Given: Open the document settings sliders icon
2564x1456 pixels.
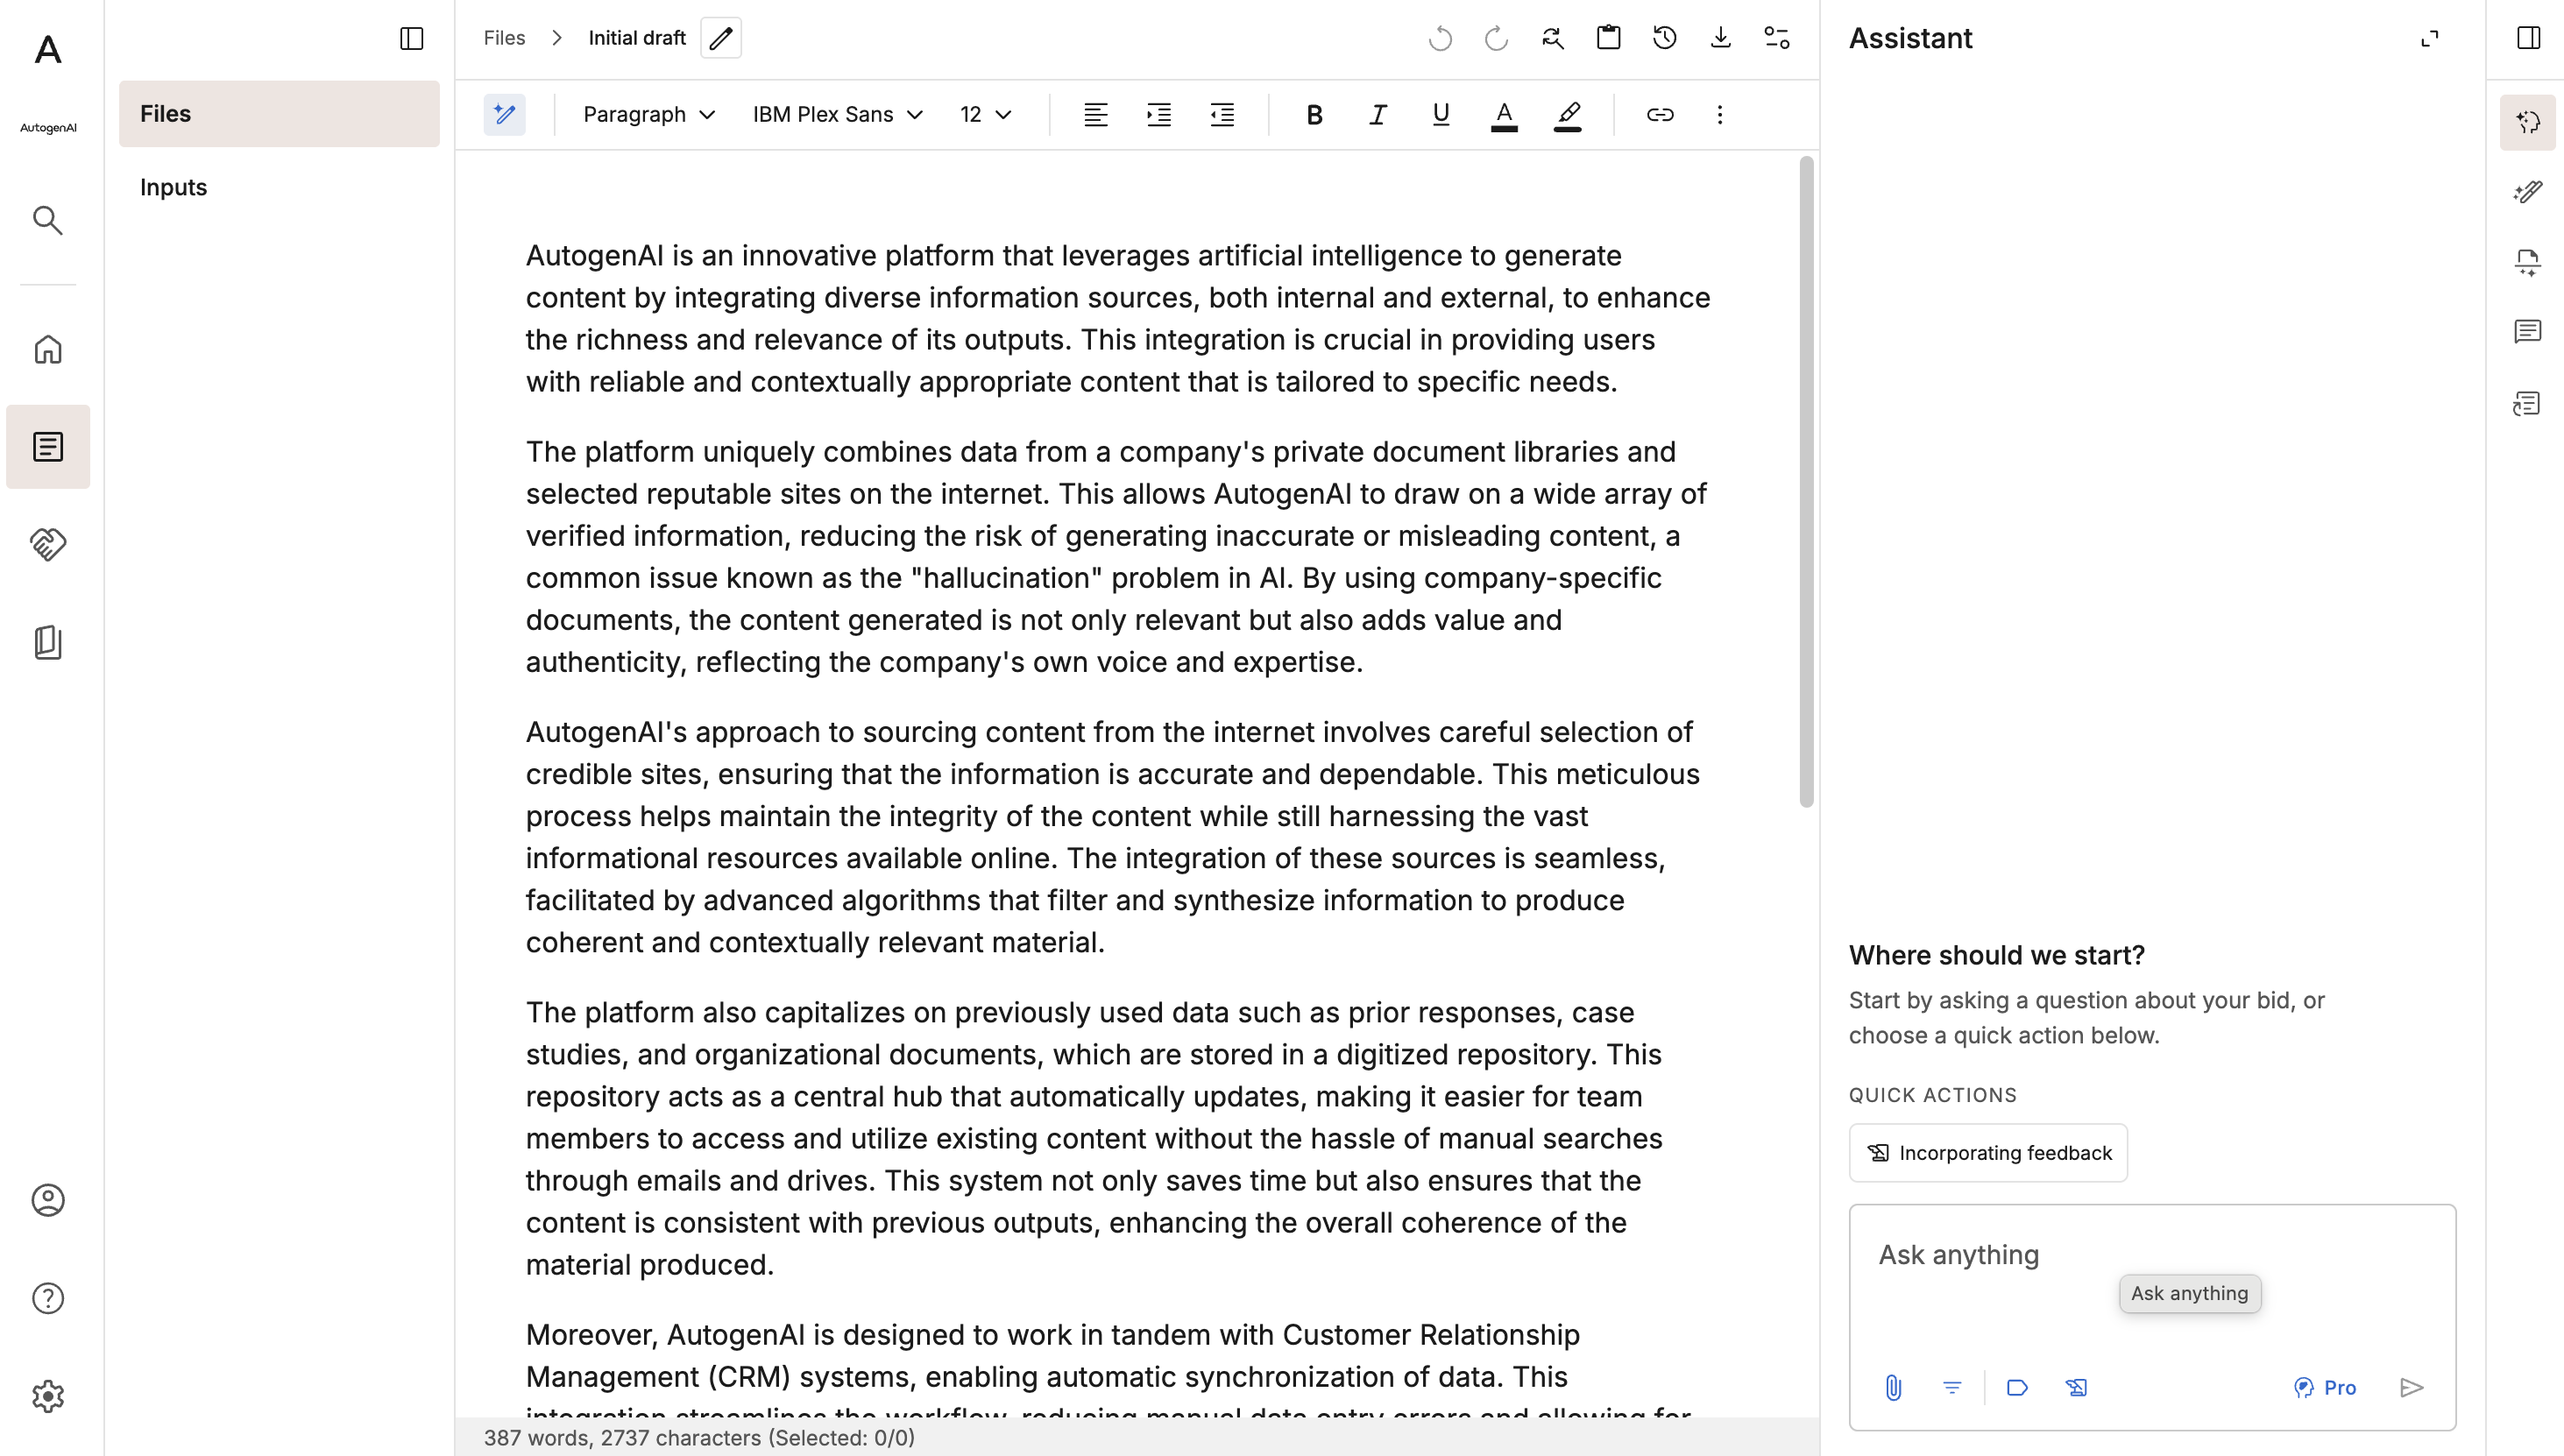Looking at the screenshot, I should click(x=1777, y=38).
